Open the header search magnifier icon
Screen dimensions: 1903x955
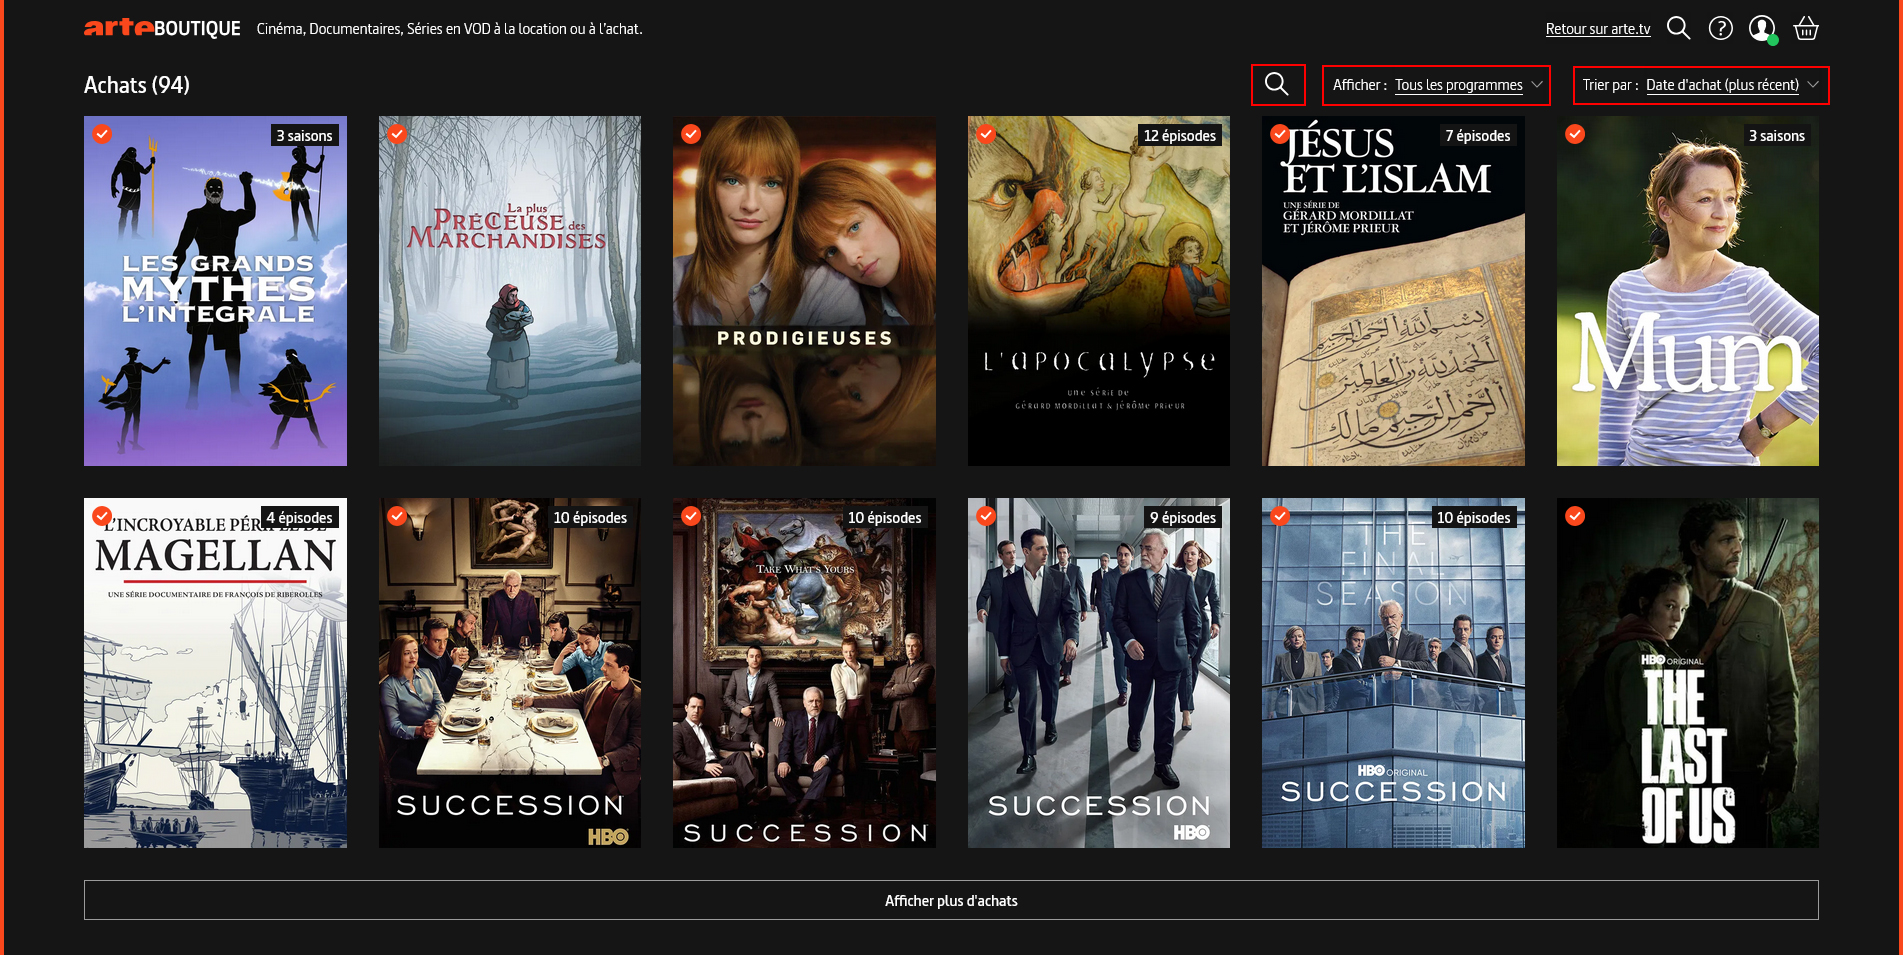(x=1678, y=28)
